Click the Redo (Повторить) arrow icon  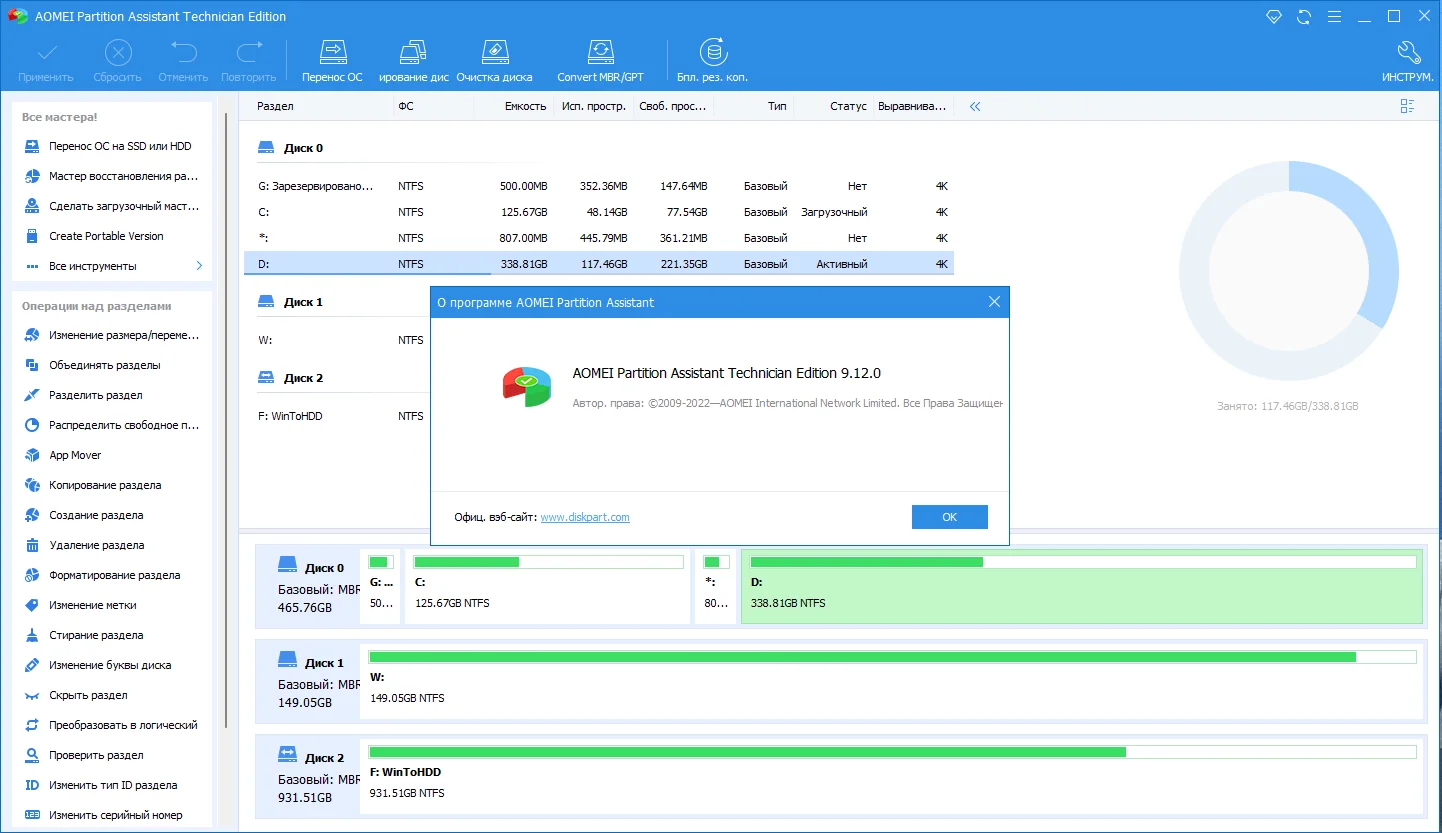coord(248,52)
